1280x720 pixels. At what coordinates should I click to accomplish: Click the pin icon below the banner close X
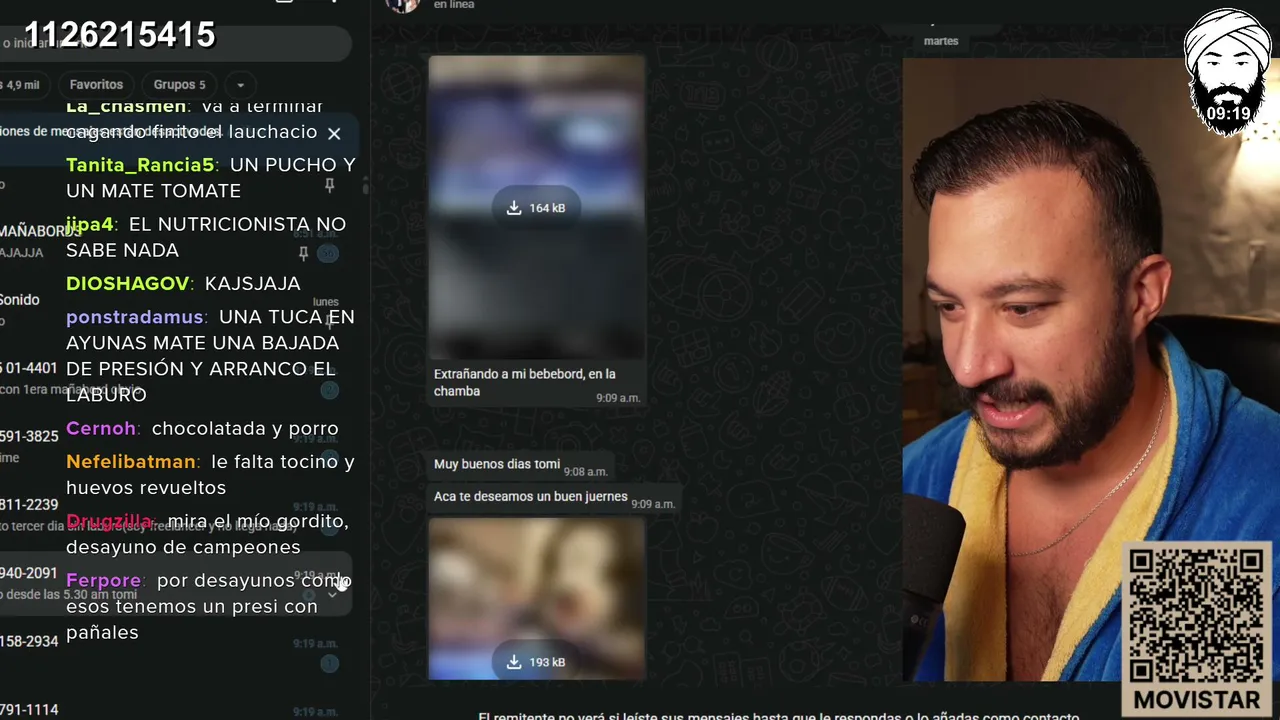329,186
